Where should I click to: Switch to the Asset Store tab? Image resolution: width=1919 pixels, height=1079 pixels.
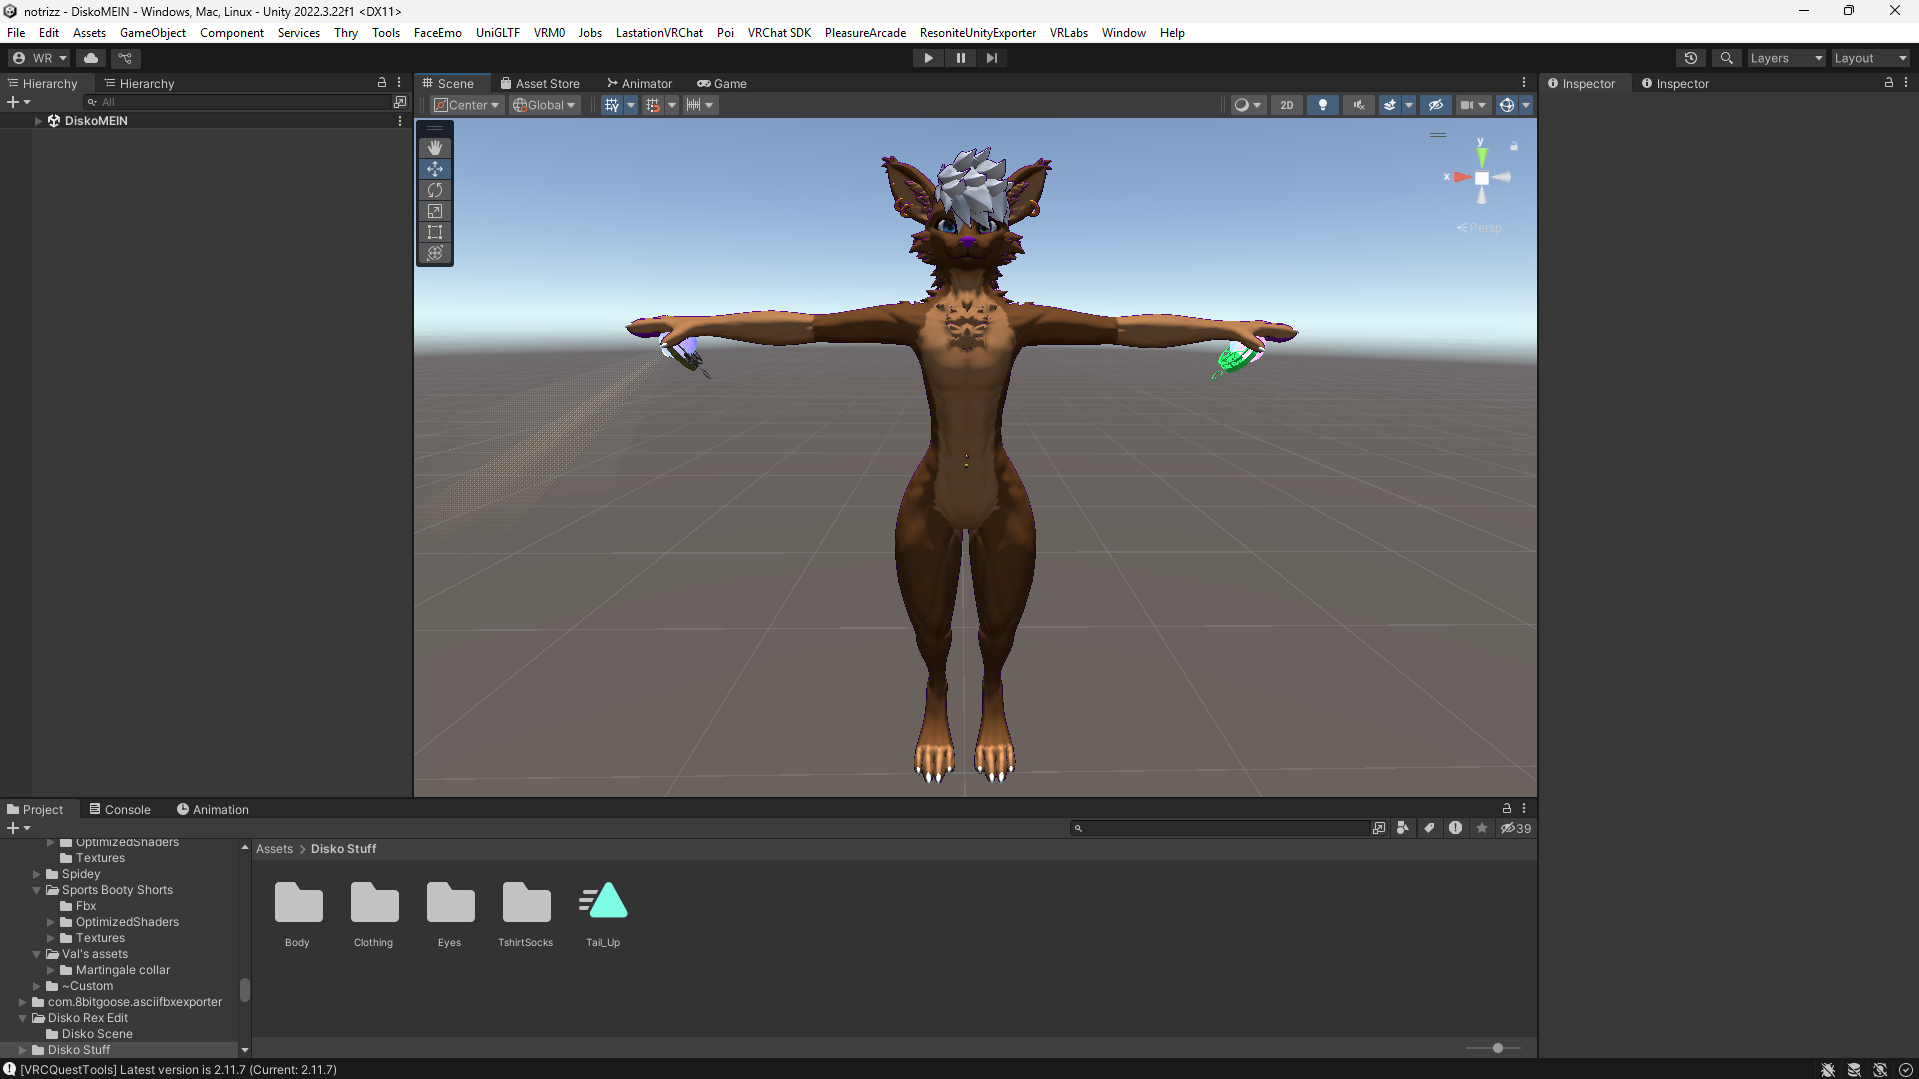click(540, 84)
